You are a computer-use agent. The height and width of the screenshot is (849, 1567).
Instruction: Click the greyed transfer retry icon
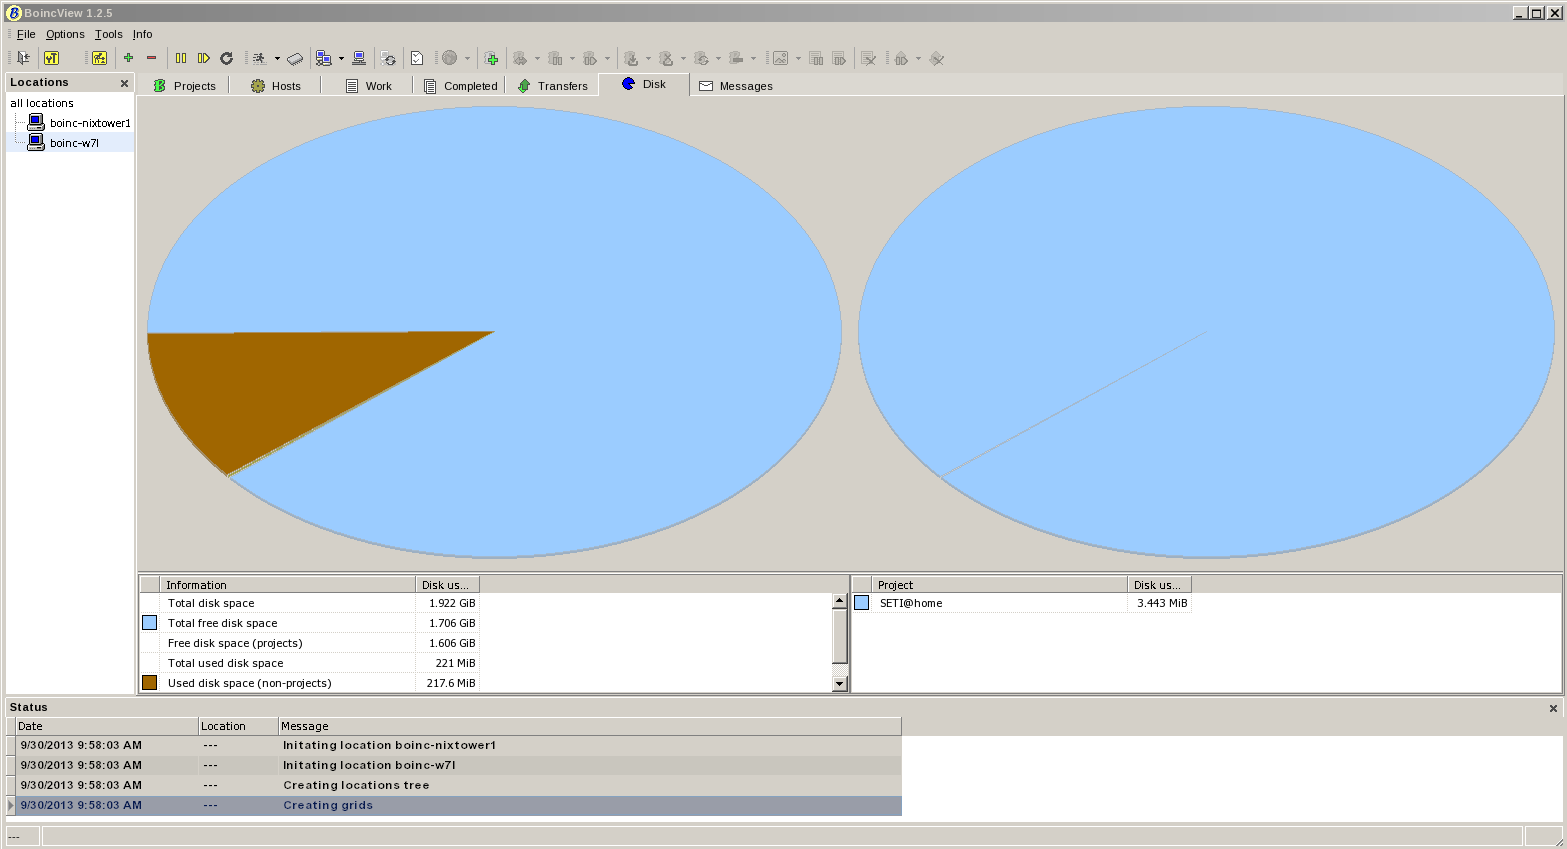(901, 58)
